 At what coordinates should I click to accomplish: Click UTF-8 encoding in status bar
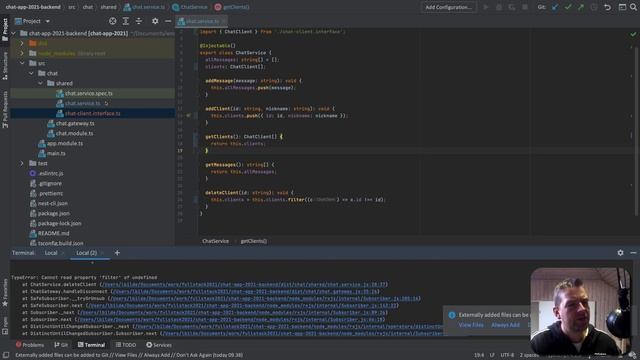(507, 355)
